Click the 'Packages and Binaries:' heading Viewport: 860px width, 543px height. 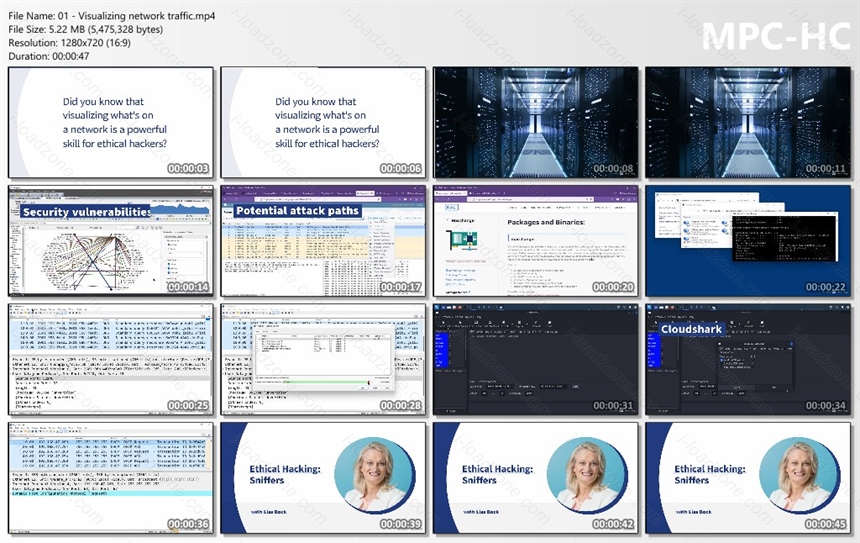point(546,222)
